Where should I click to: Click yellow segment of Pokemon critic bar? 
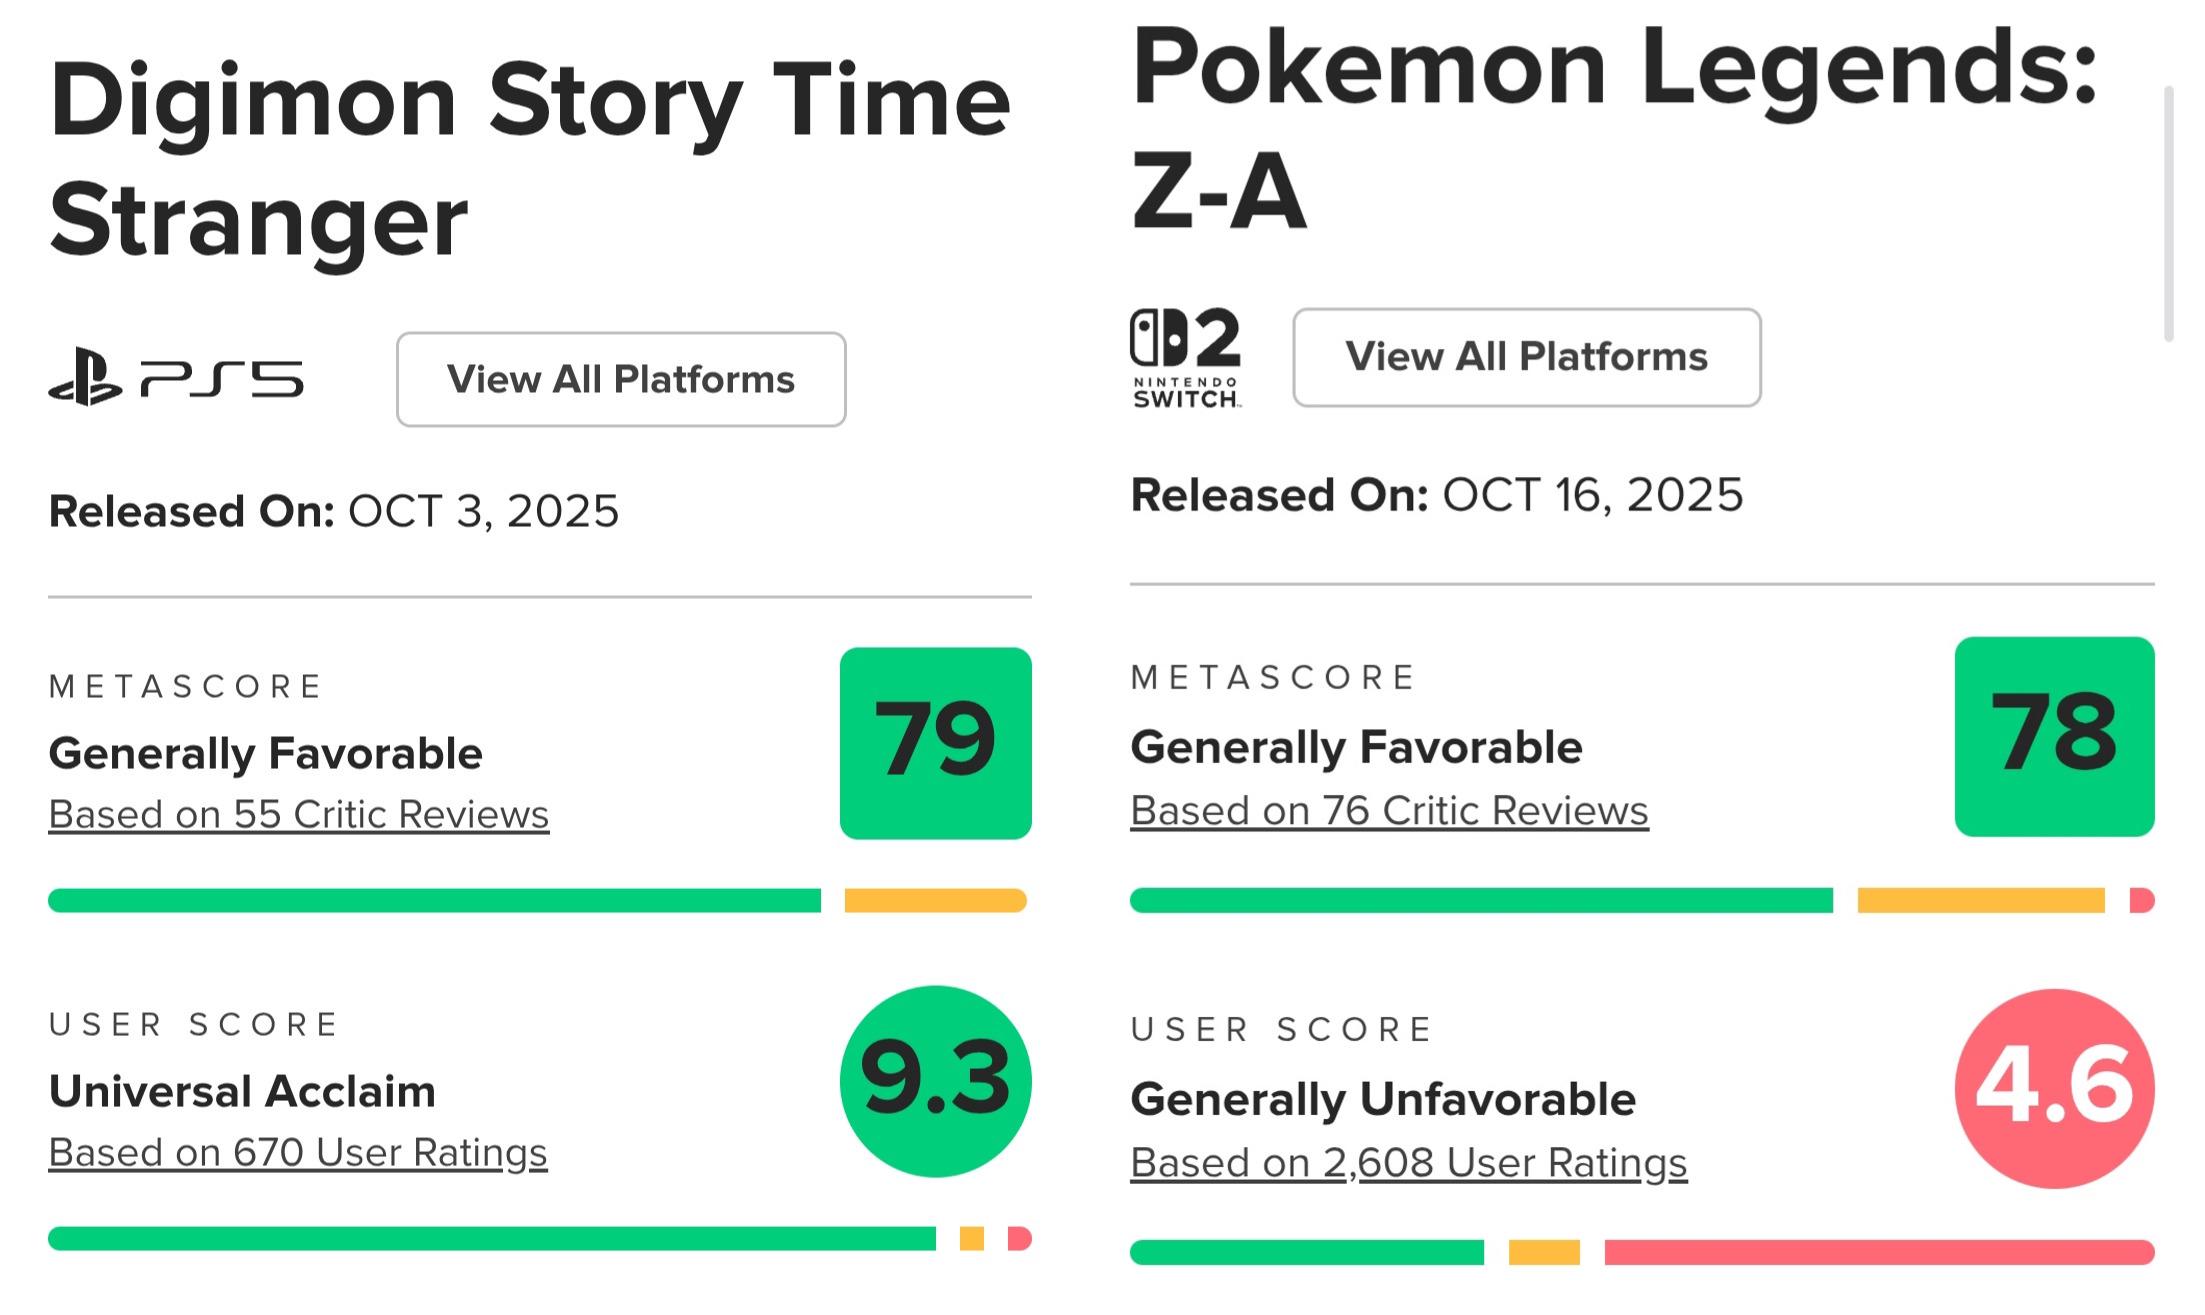point(1980,900)
